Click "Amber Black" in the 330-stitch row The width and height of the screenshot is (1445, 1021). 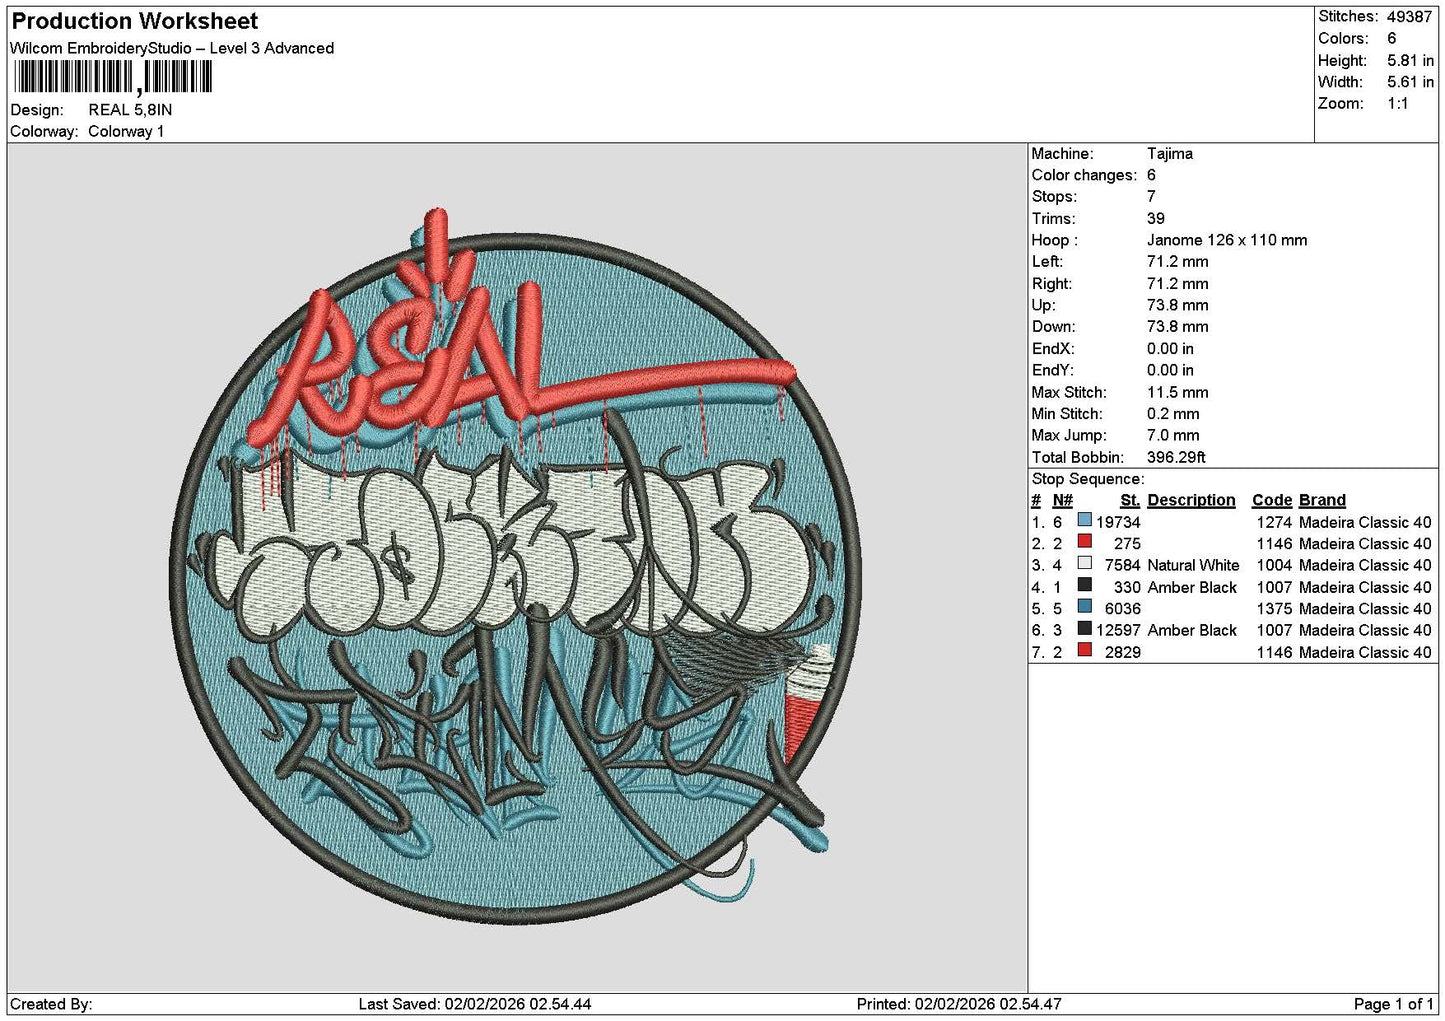(1192, 587)
